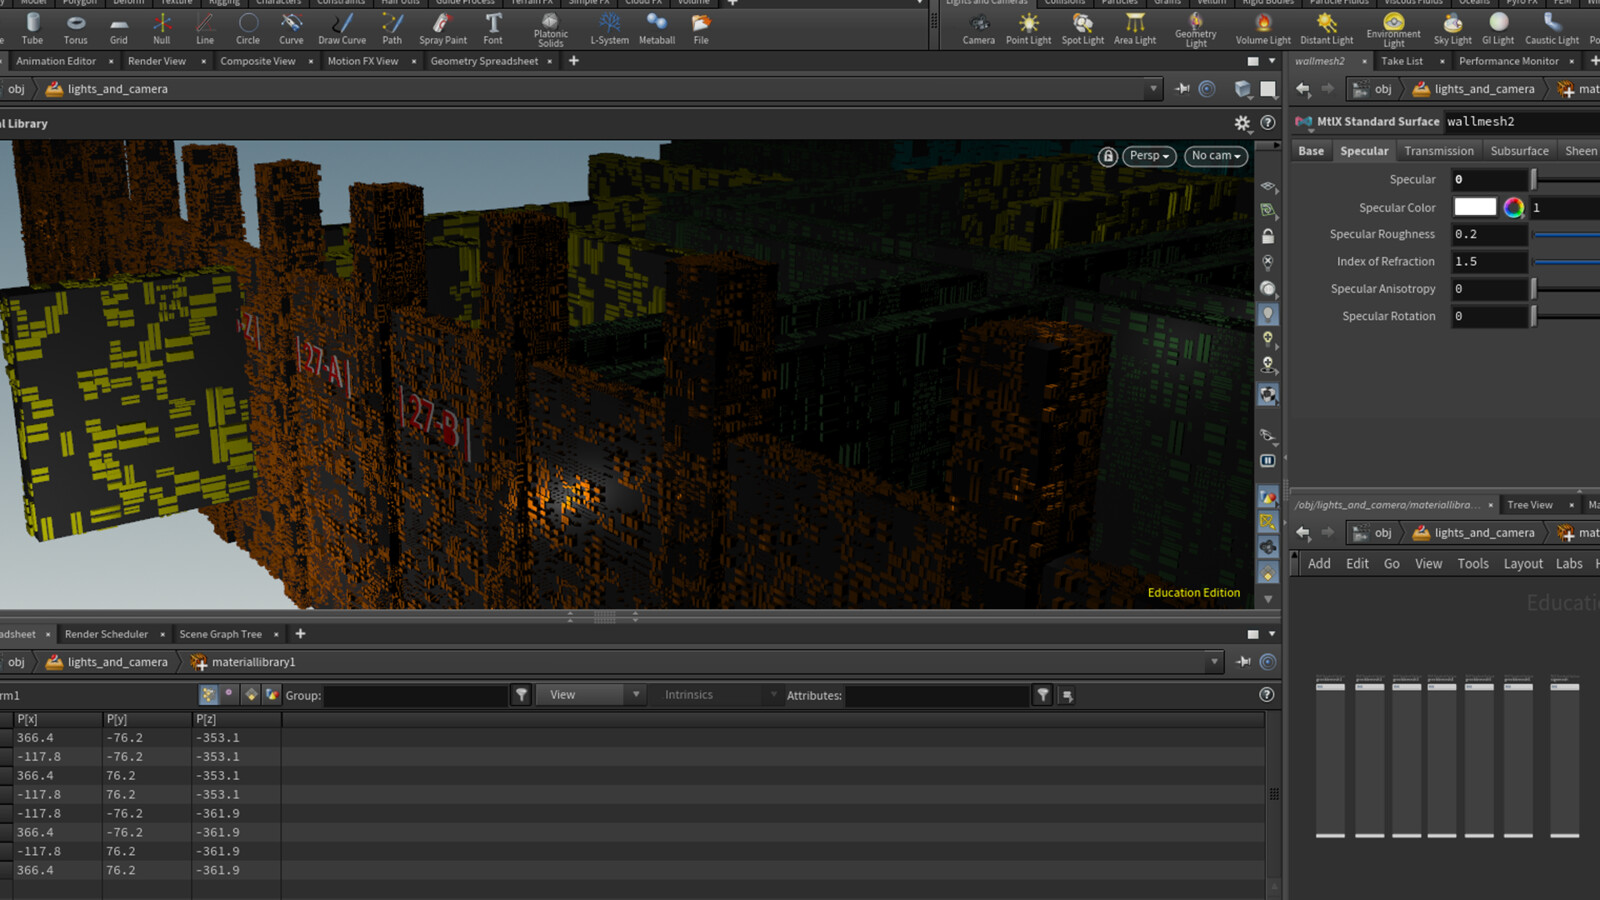Open the Persp viewport dropdown
Viewport: 1600px width, 900px height.
point(1149,156)
